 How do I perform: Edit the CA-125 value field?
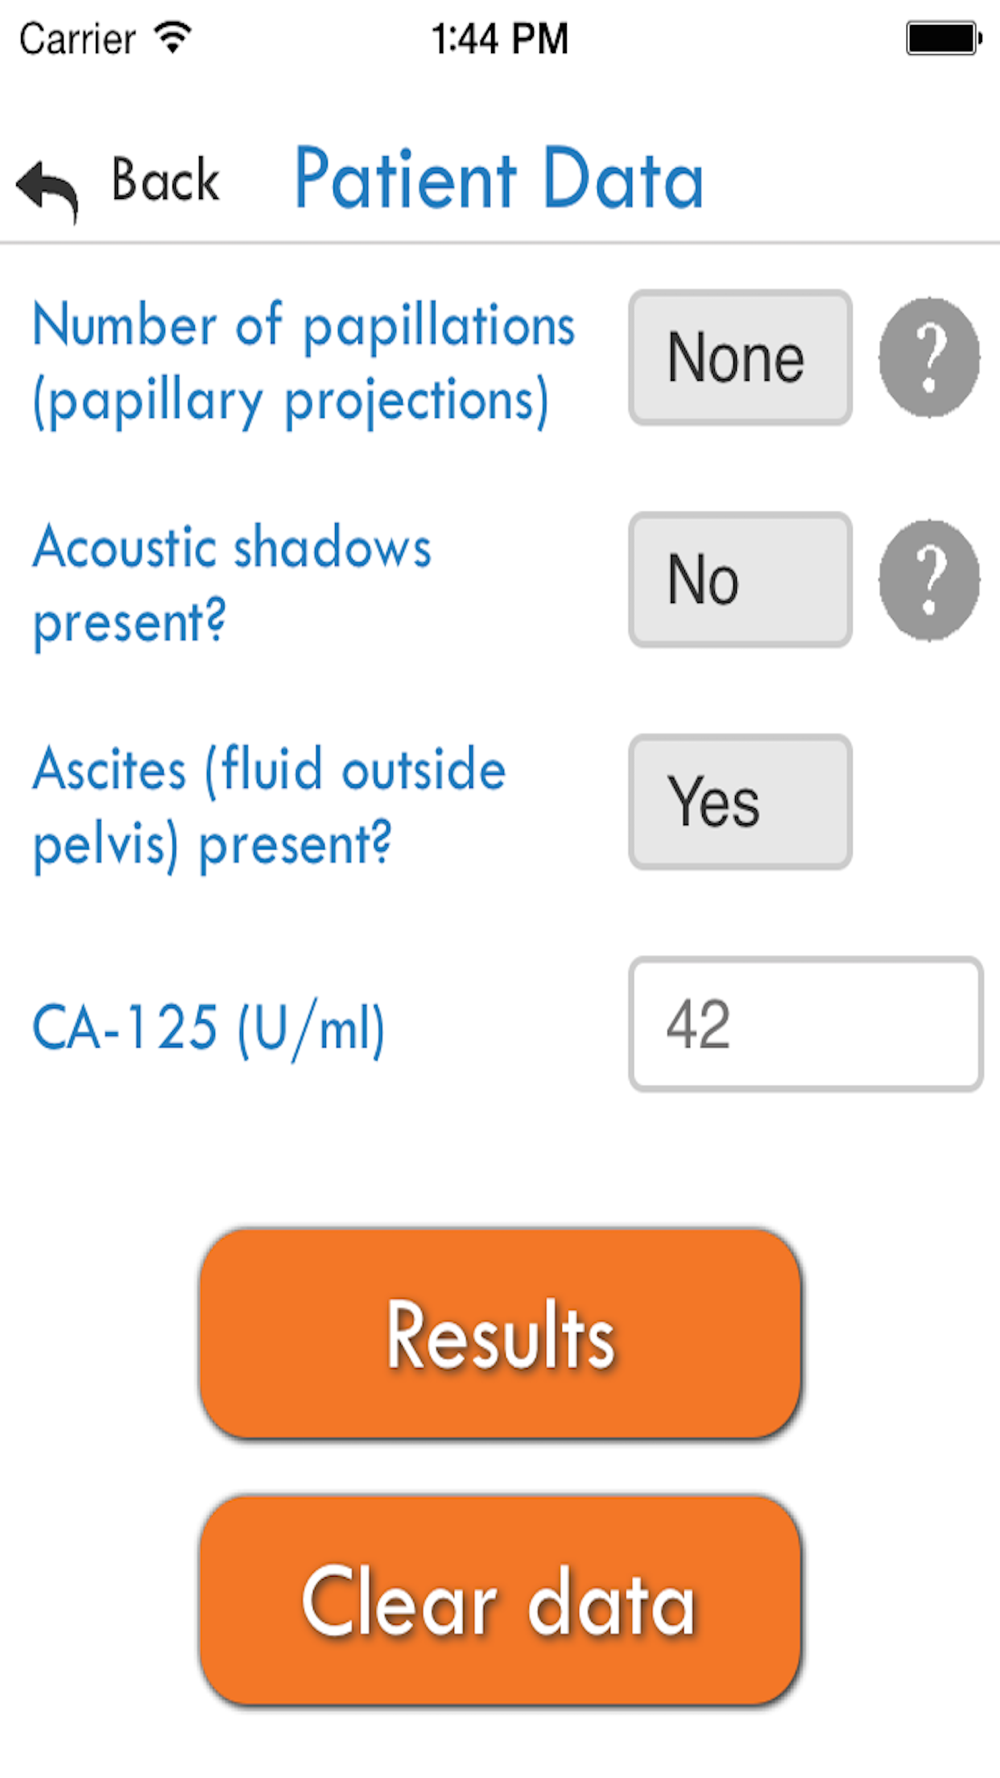click(x=806, y=1024)
